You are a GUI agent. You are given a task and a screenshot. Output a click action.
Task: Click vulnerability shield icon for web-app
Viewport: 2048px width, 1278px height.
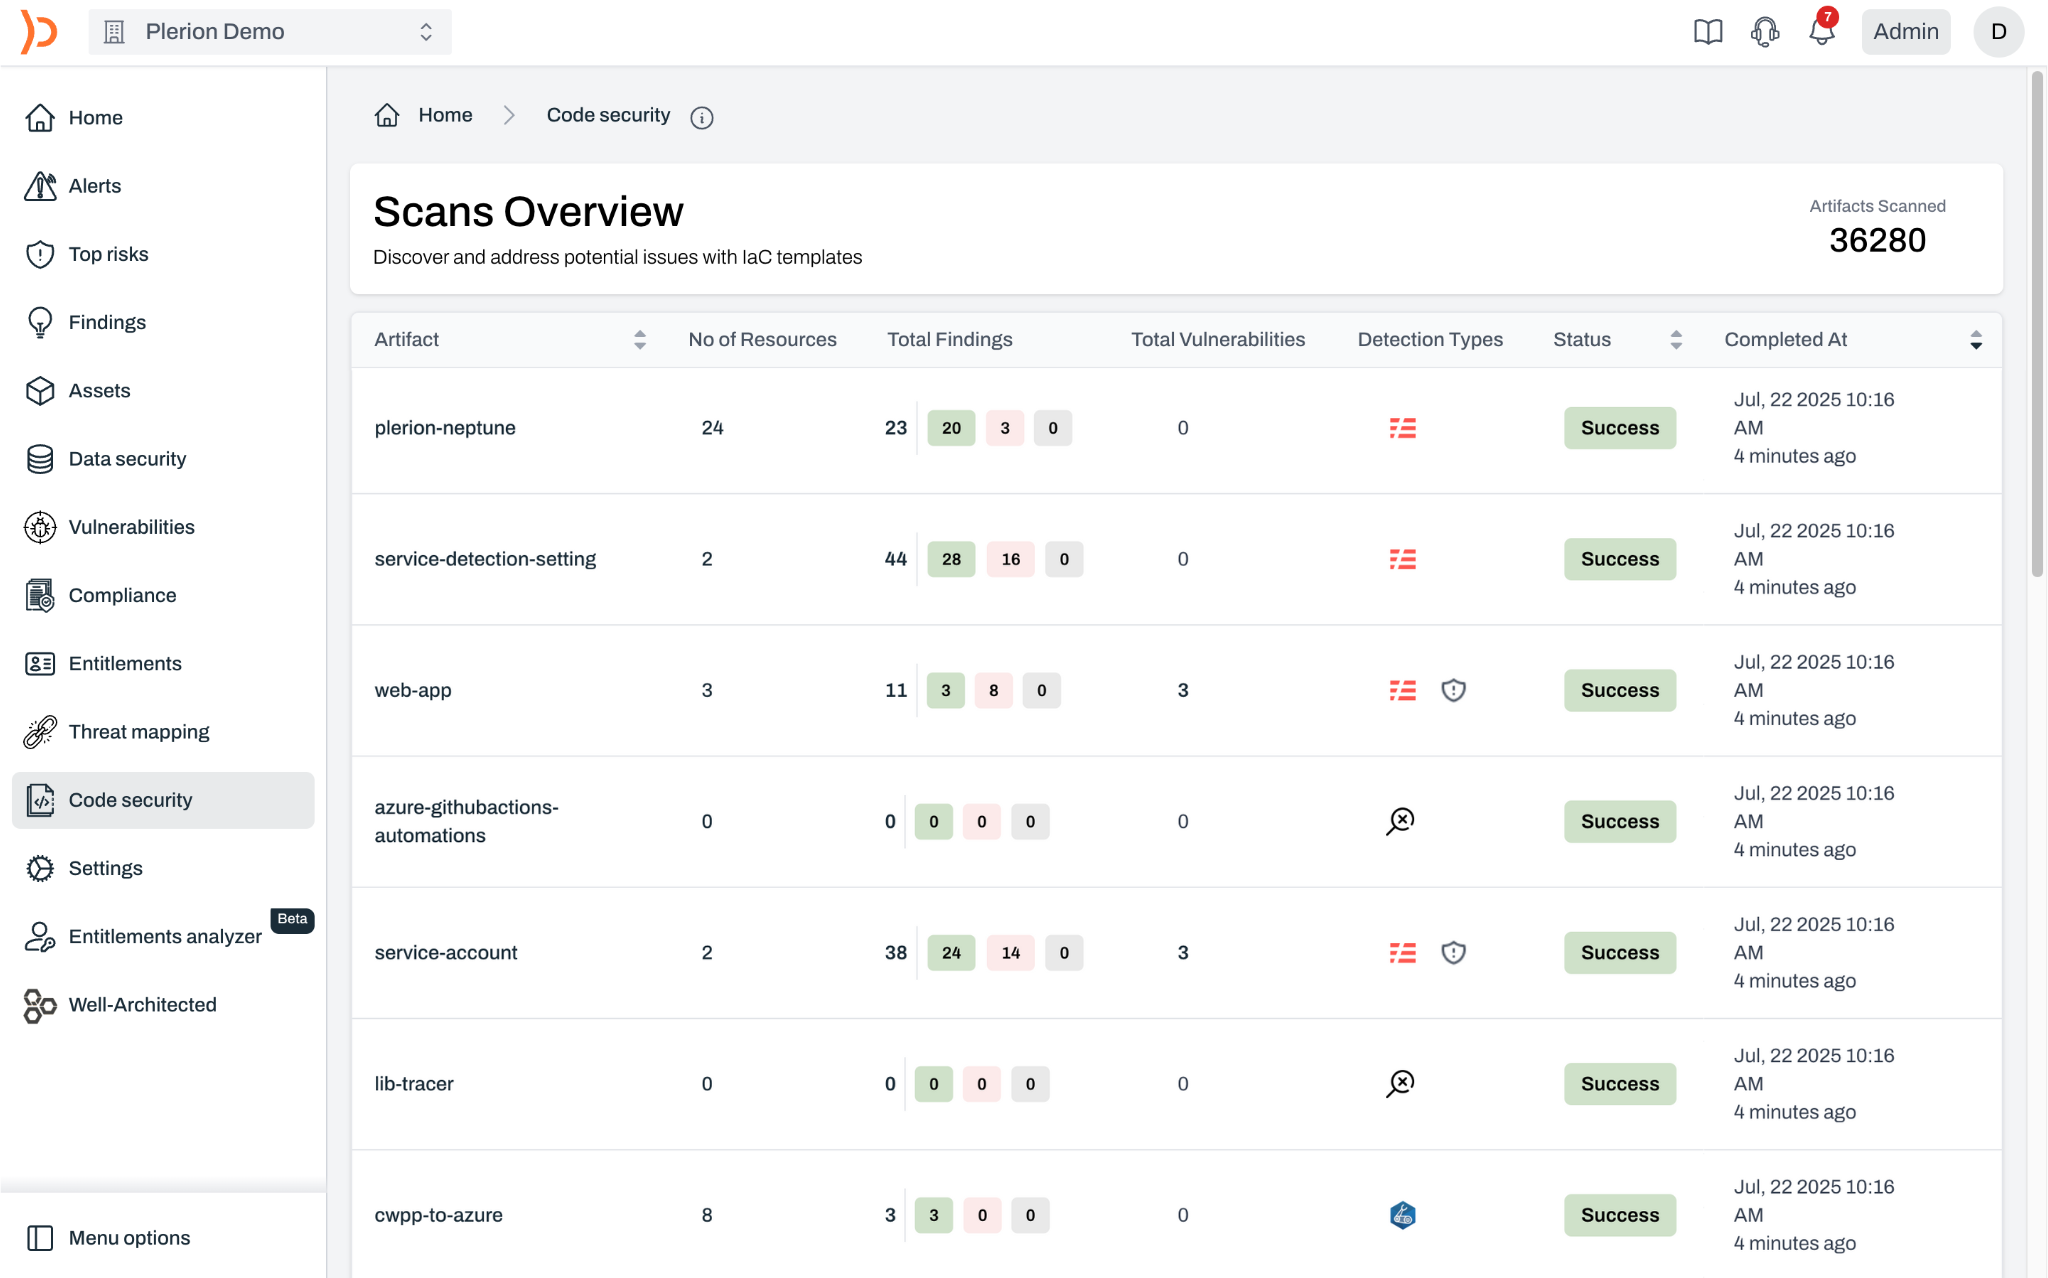(x=1453, y=690)
